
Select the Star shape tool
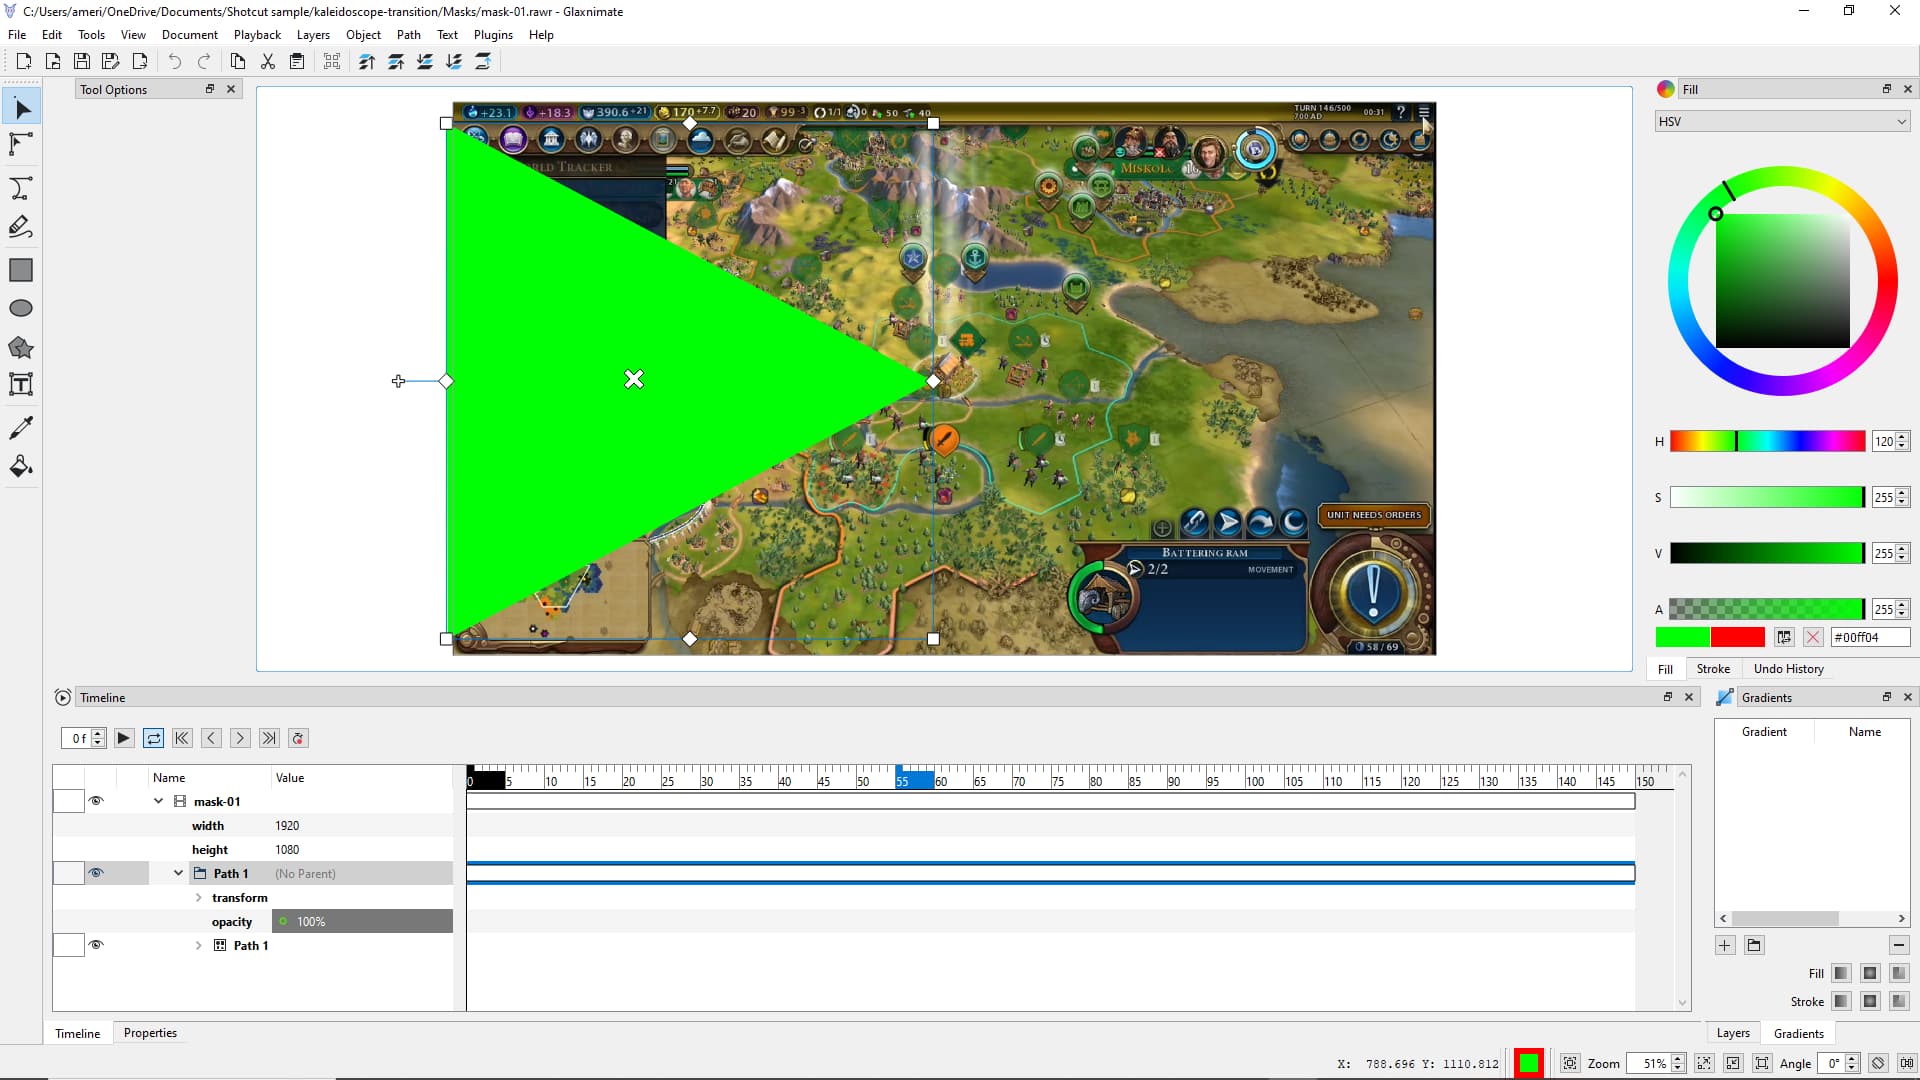pos(21,348)
